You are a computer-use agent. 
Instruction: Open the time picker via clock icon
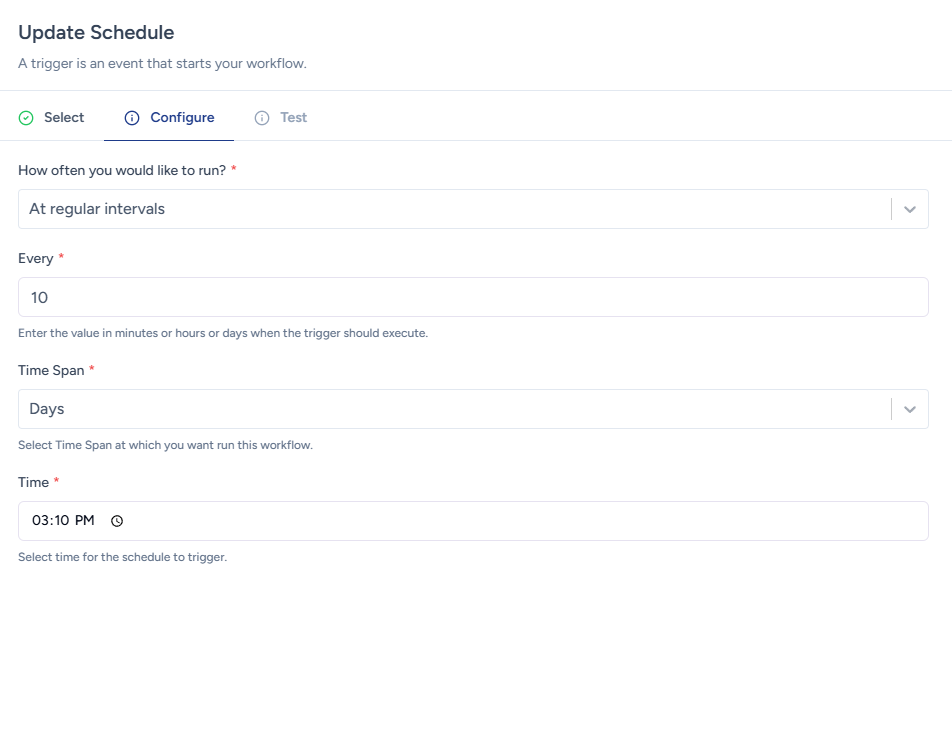coord(117,521)
